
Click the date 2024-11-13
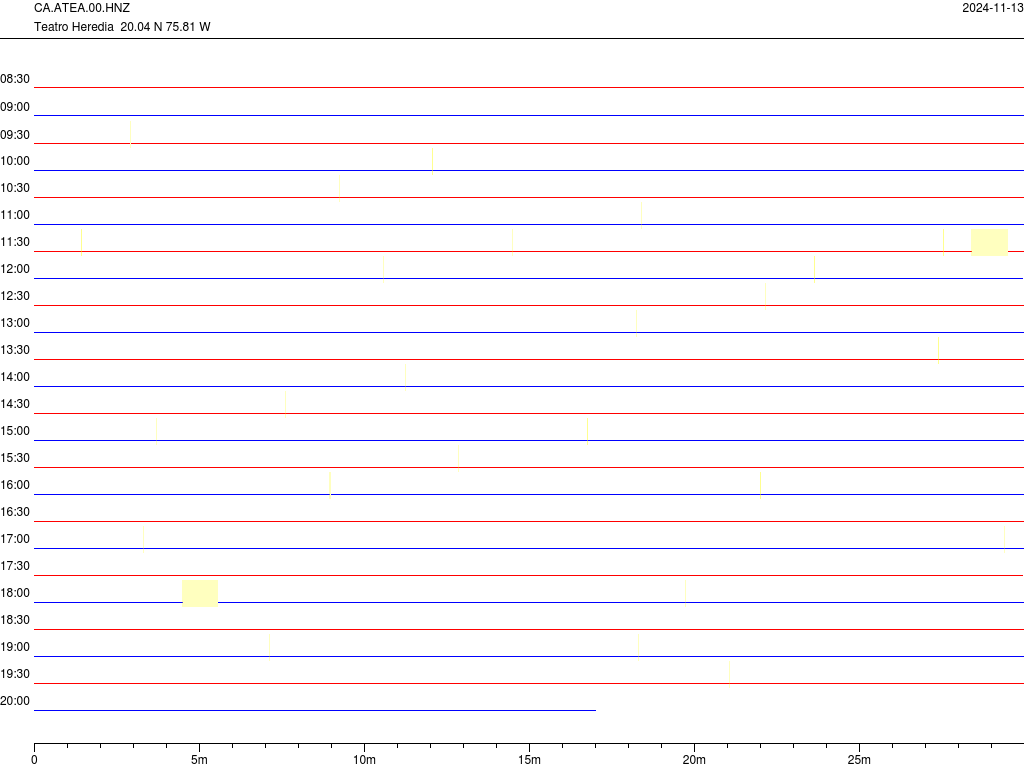coord(993,8)
